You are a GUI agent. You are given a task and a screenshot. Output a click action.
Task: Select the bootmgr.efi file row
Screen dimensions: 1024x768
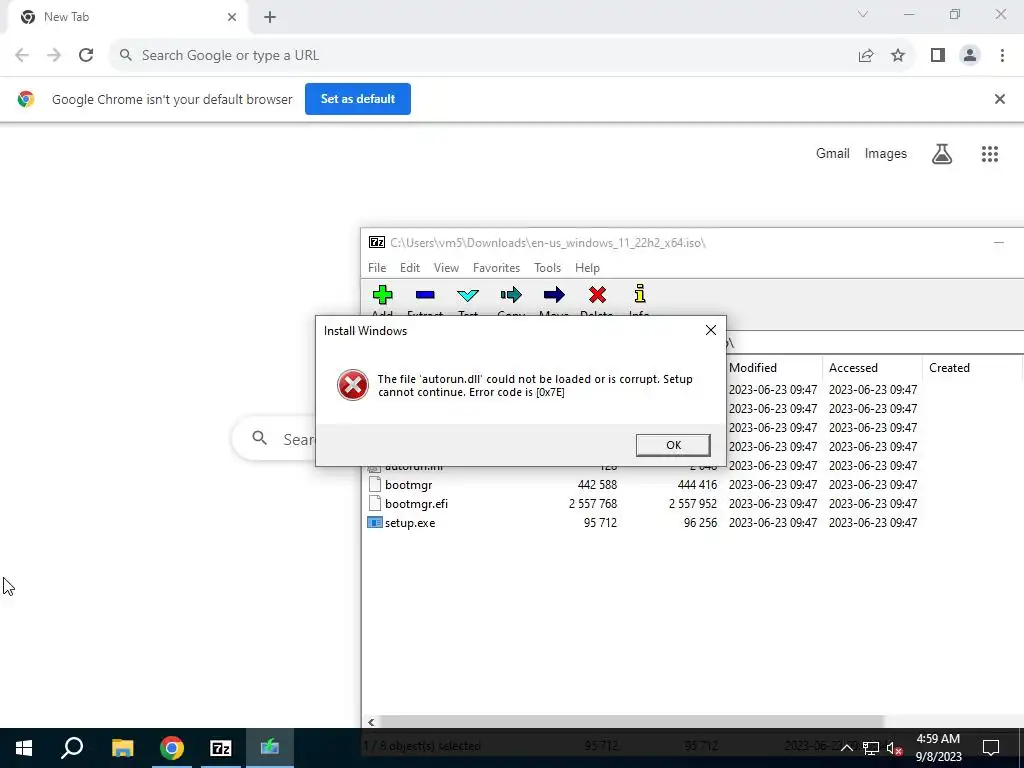coord(641,504)
